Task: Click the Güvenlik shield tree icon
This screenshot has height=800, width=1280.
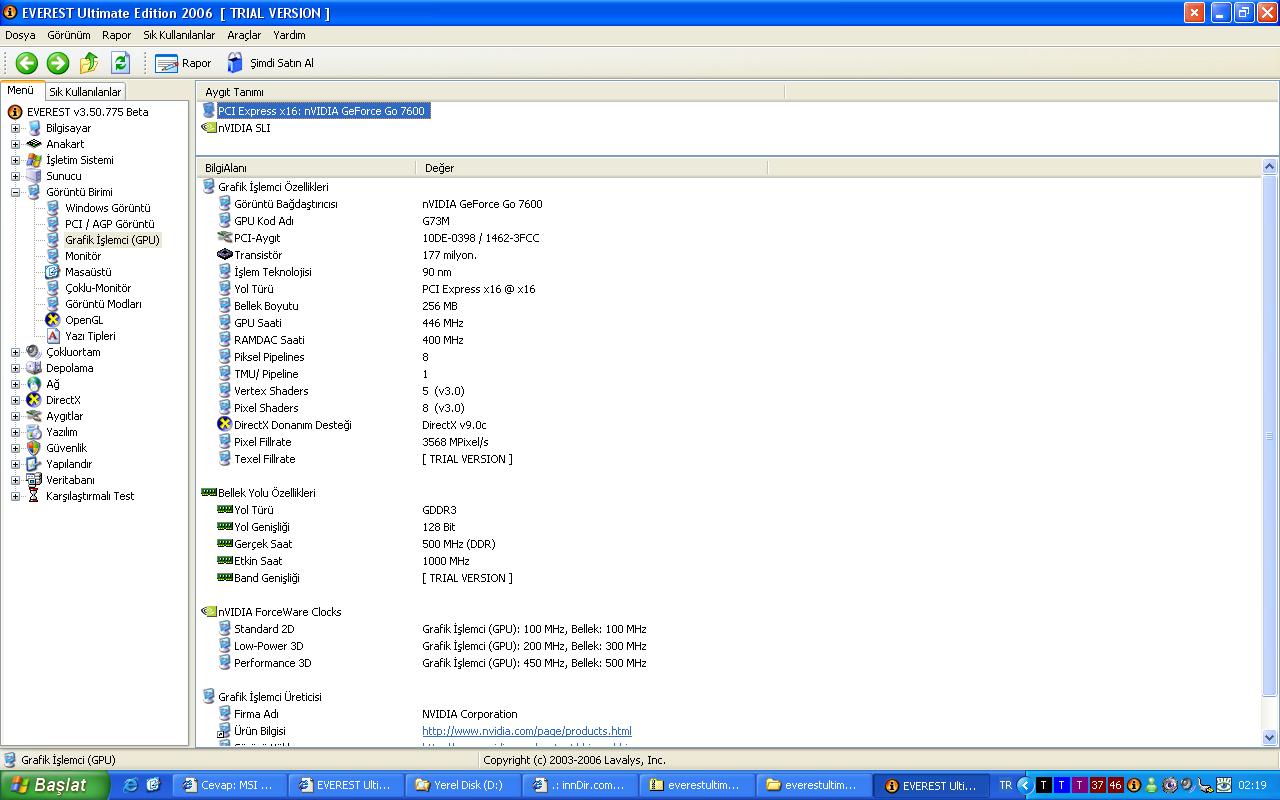Action: point(34,448)
